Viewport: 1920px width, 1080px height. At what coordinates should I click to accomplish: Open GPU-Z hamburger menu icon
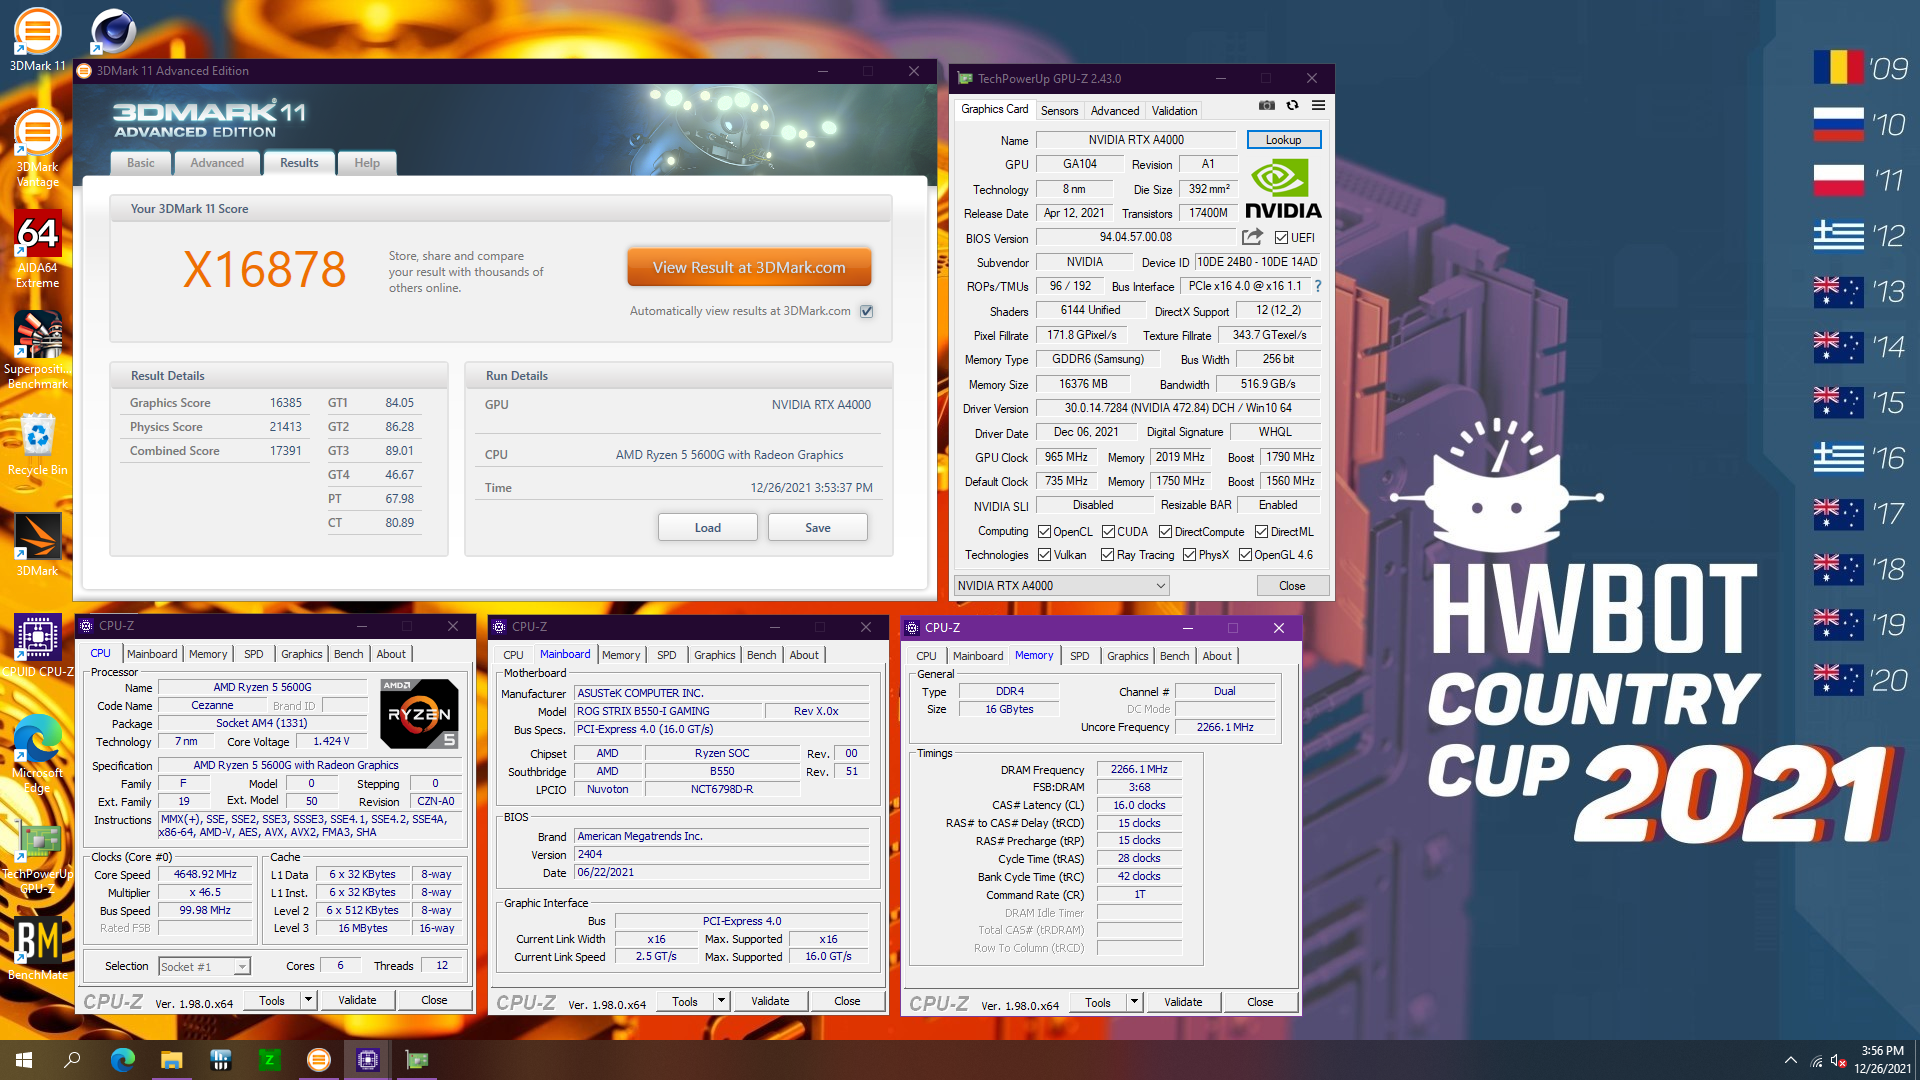[x=1318, y=106]
